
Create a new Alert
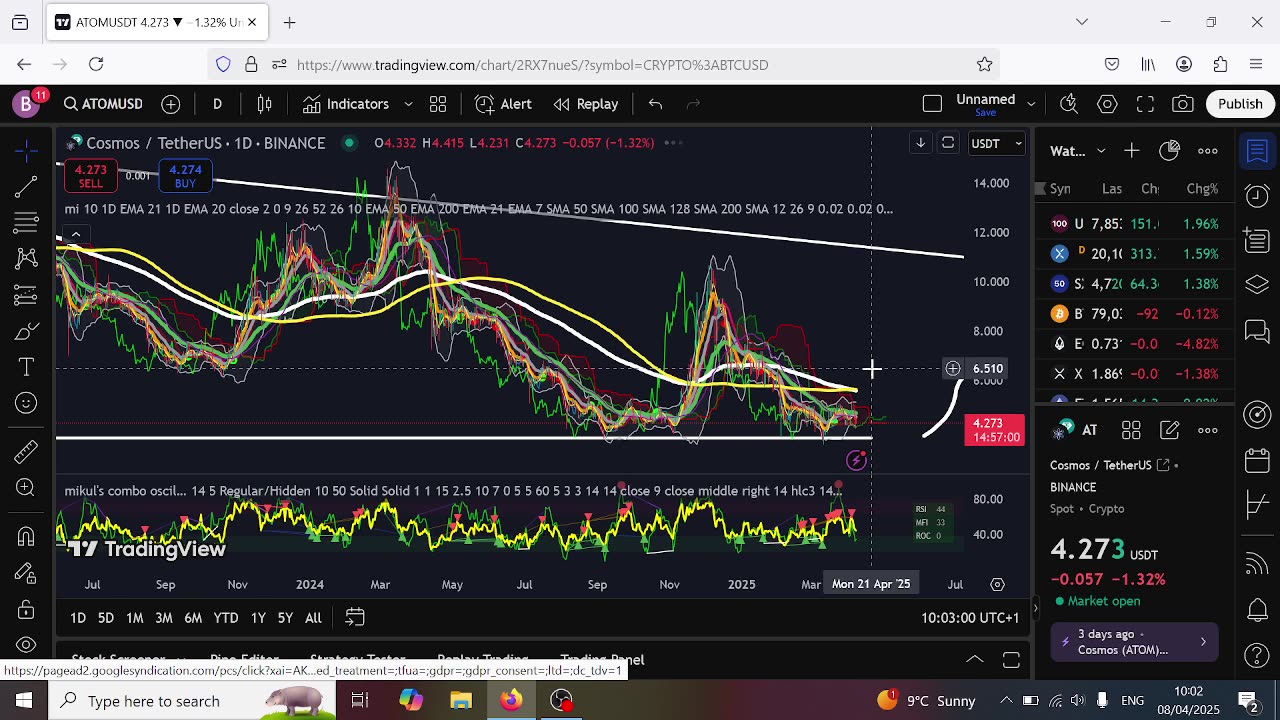[504, 104]
